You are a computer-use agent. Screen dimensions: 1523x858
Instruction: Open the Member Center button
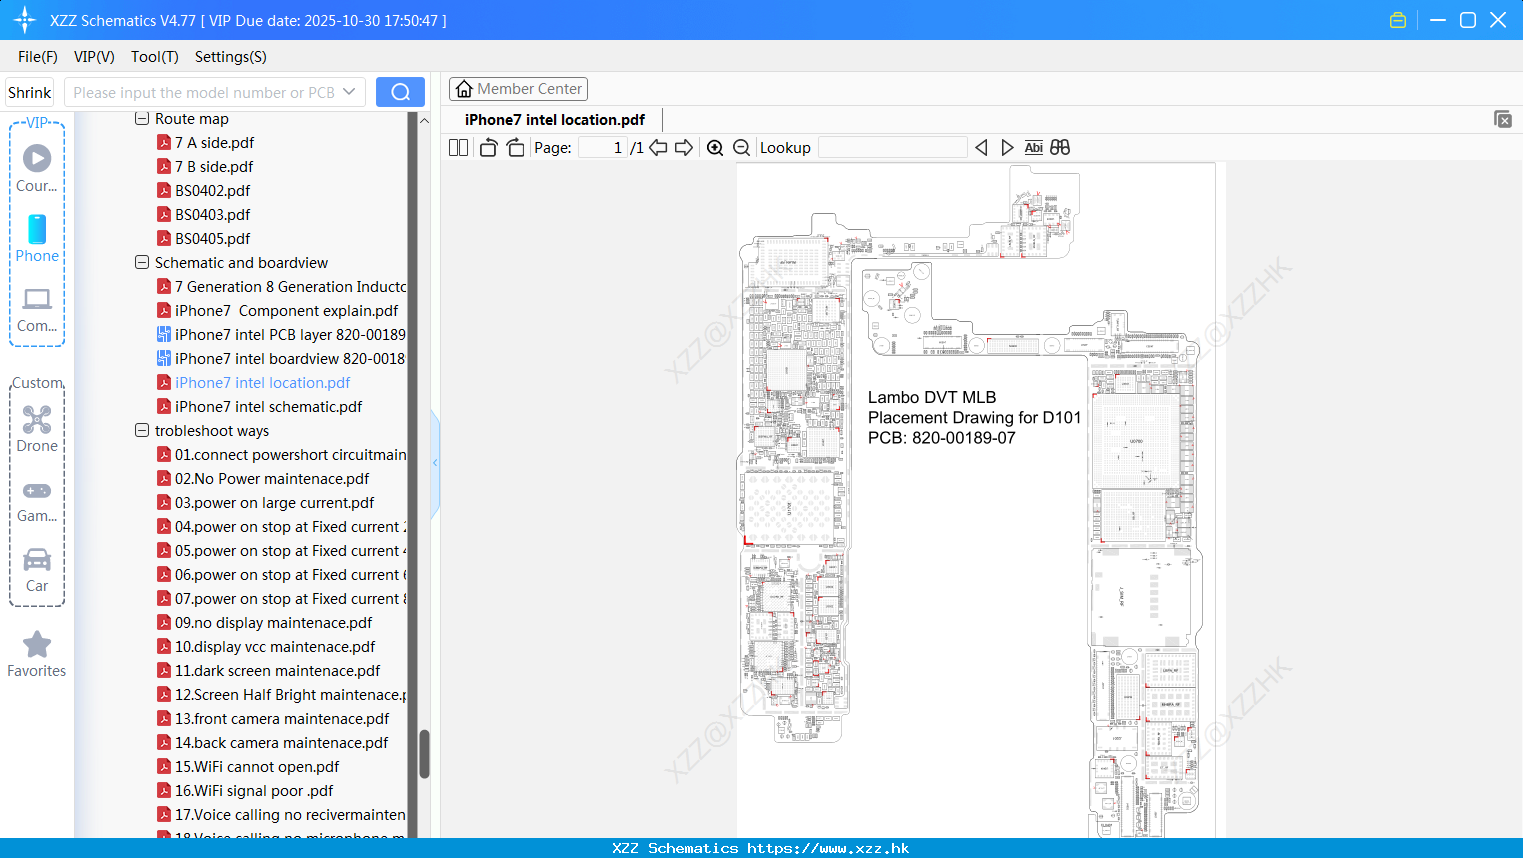pyautogui.click(x=518, y=89)
